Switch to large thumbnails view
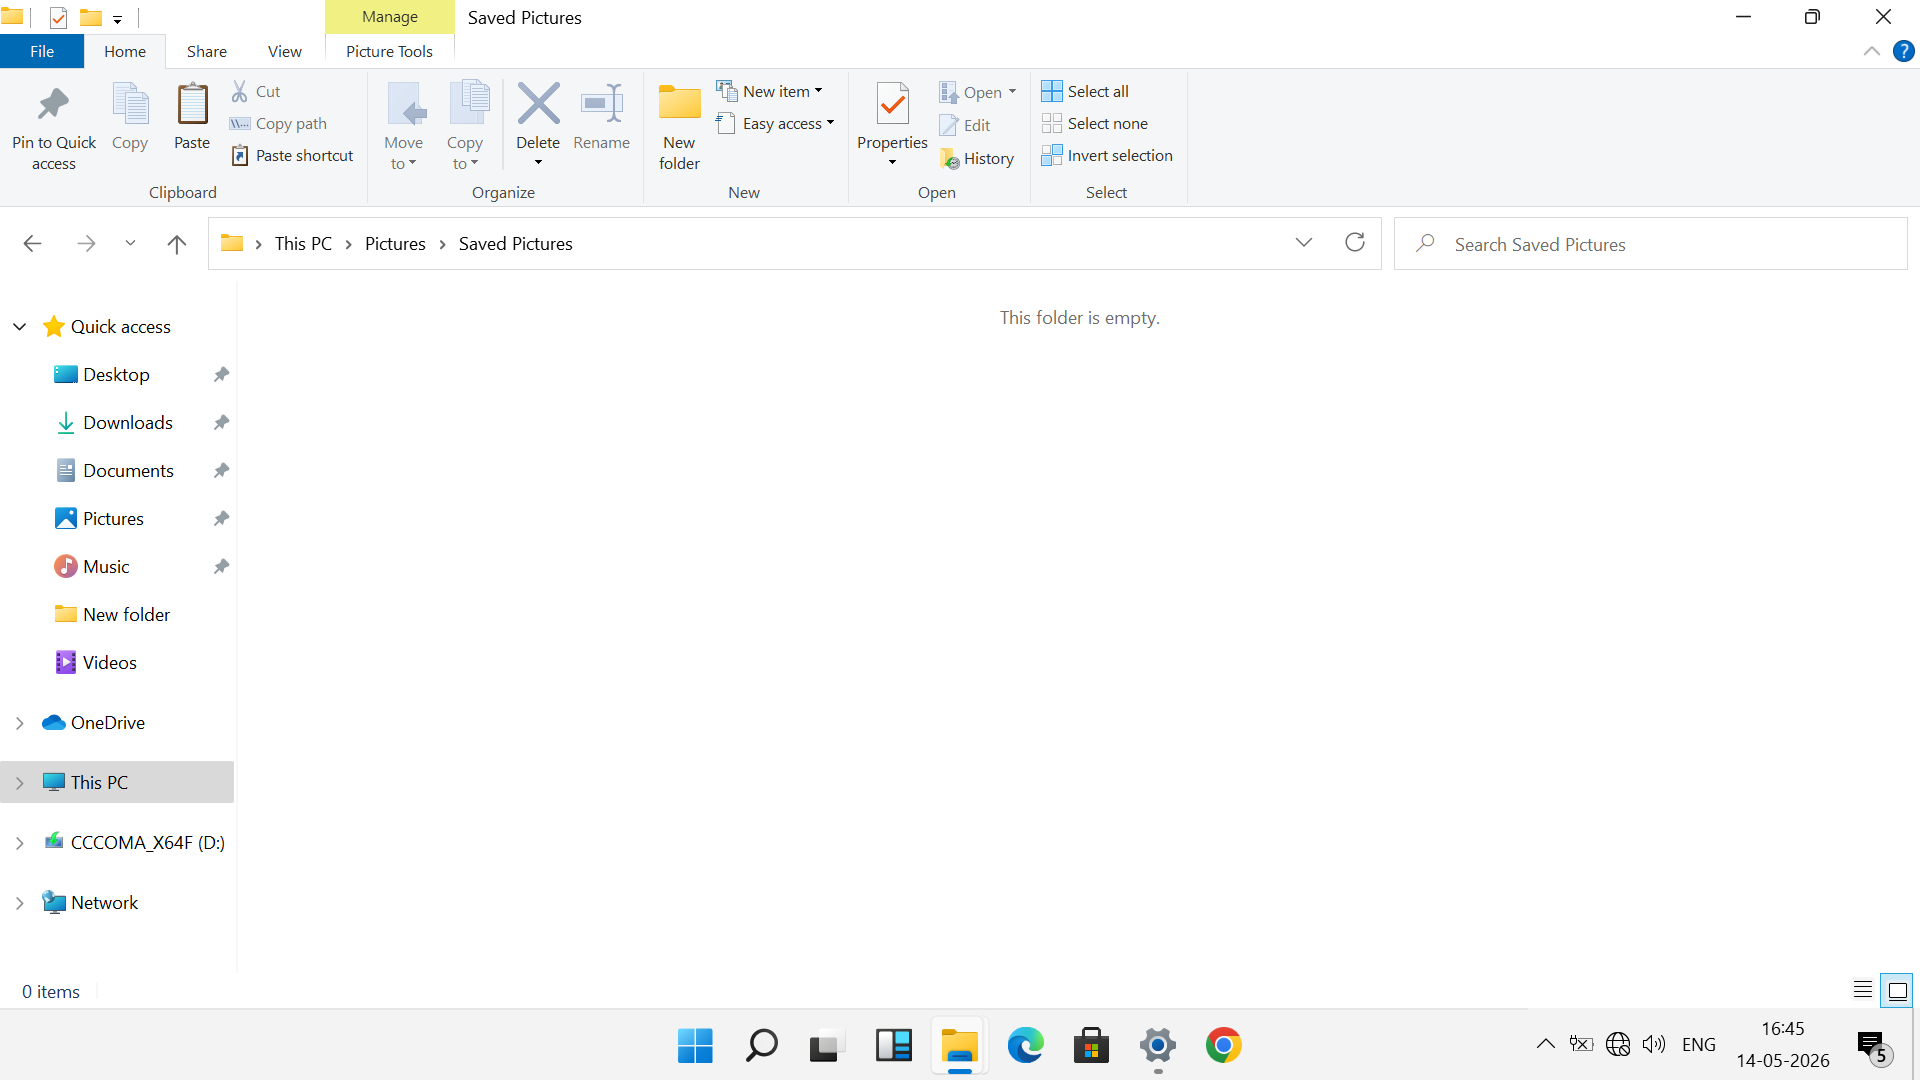This screenshot has height=1080, width=1920. coord(1897,991)
